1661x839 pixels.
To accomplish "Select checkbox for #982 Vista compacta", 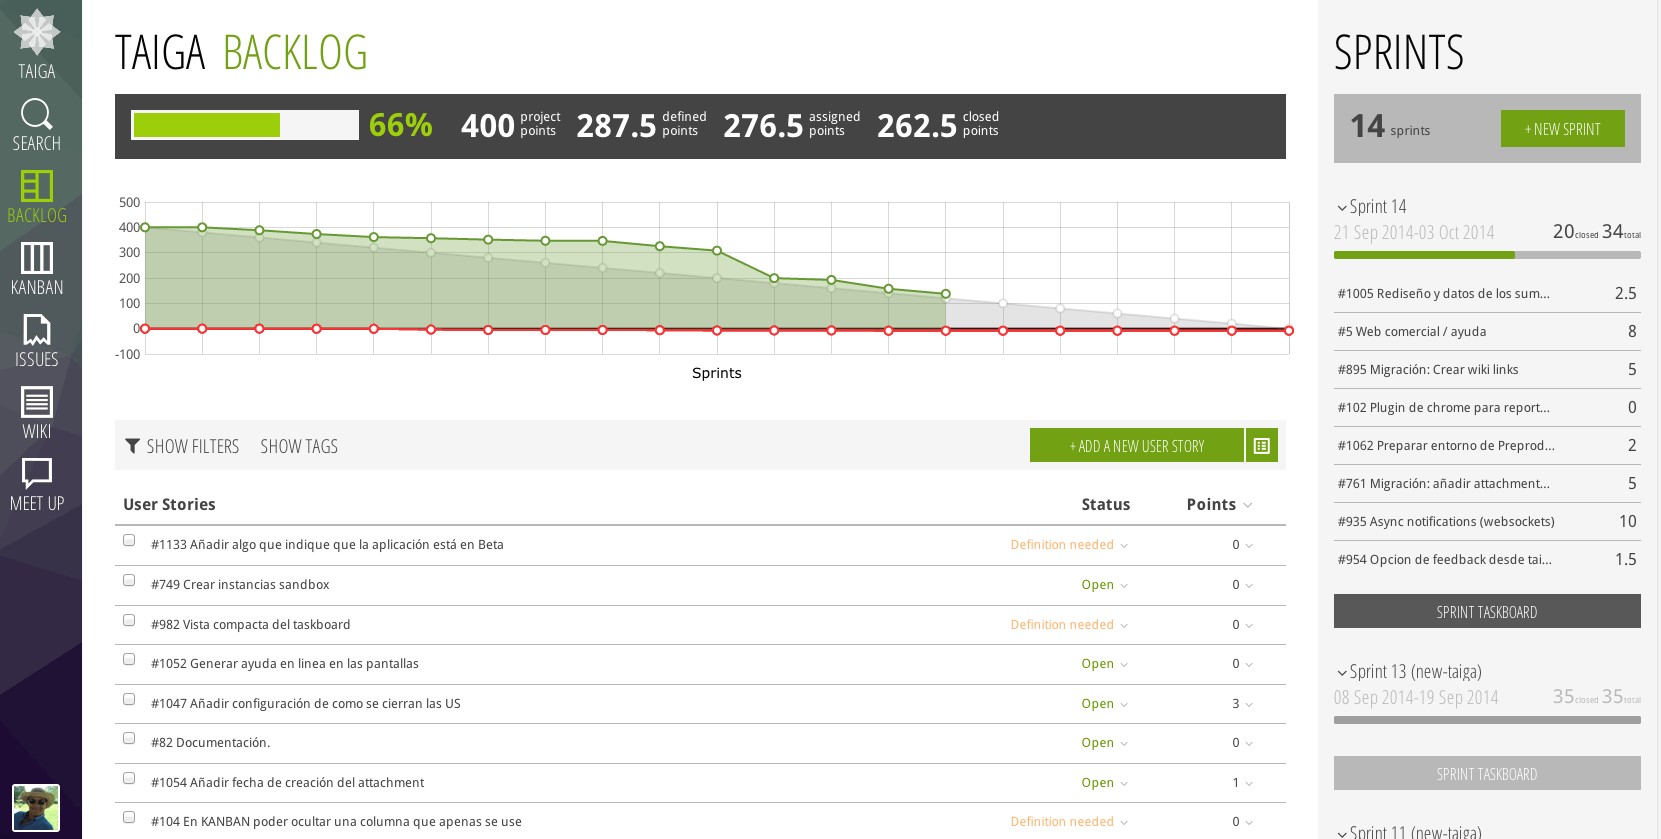I will click(129, 620).
